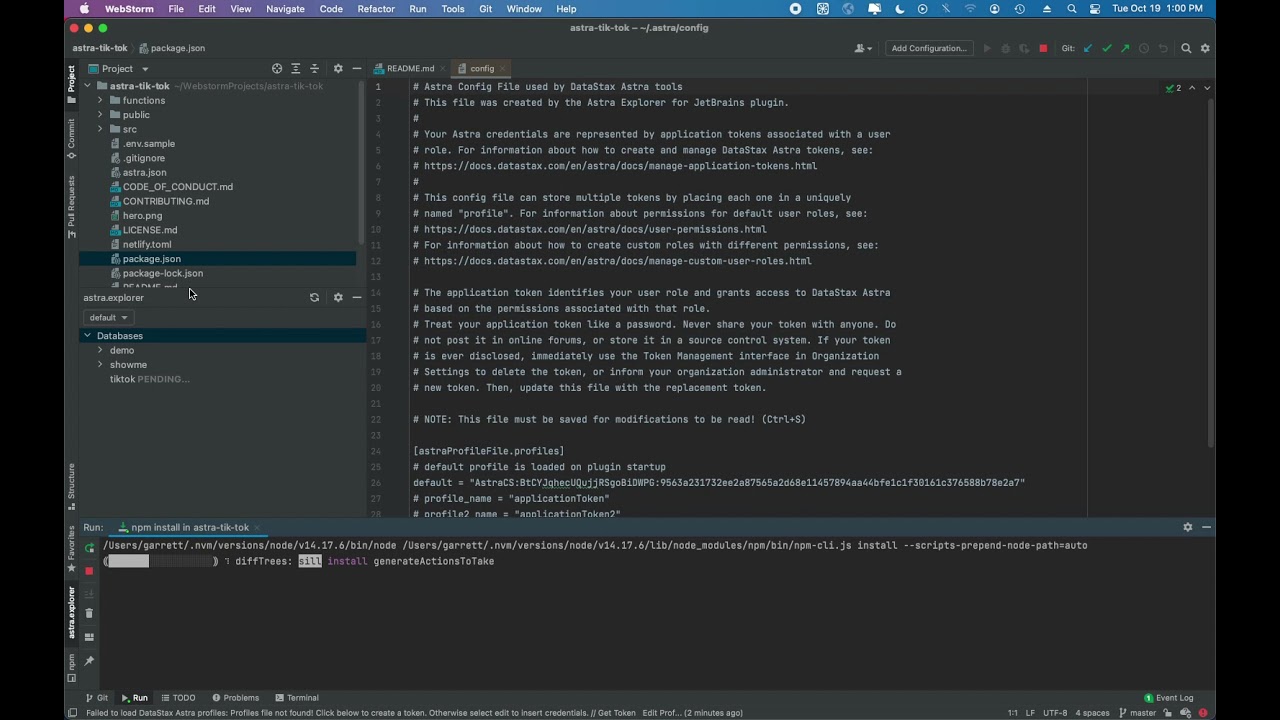This screenshot has height=720, width=1280.
Task: Click the Run panel layout icon
Action: (x=89, y=637)
